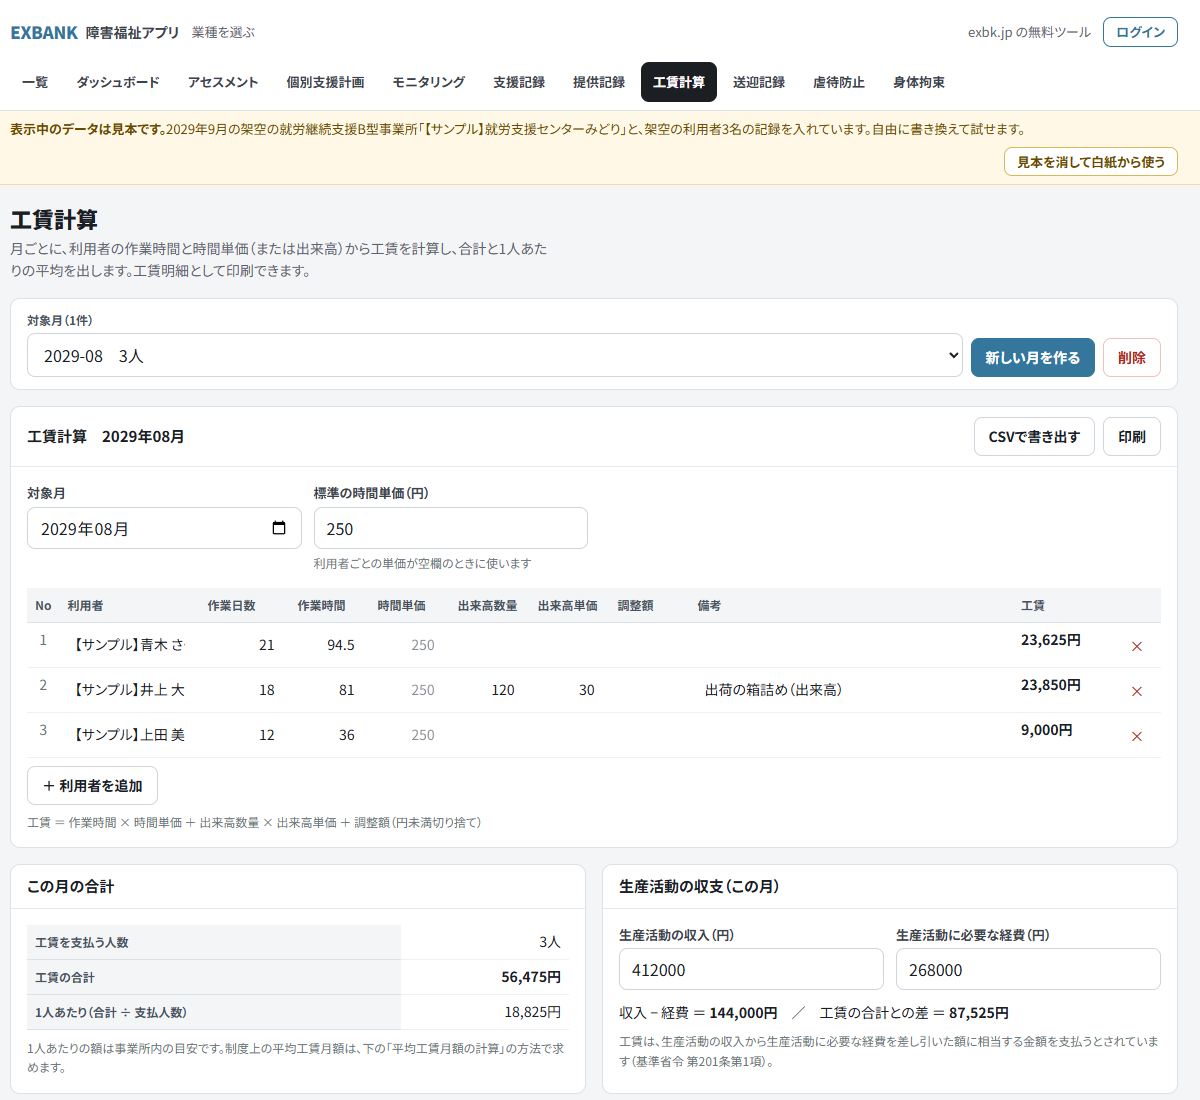Click 調整額 cell in 青木 row
Viewport: 1200px width, 1100px height.
pos(648,645)
